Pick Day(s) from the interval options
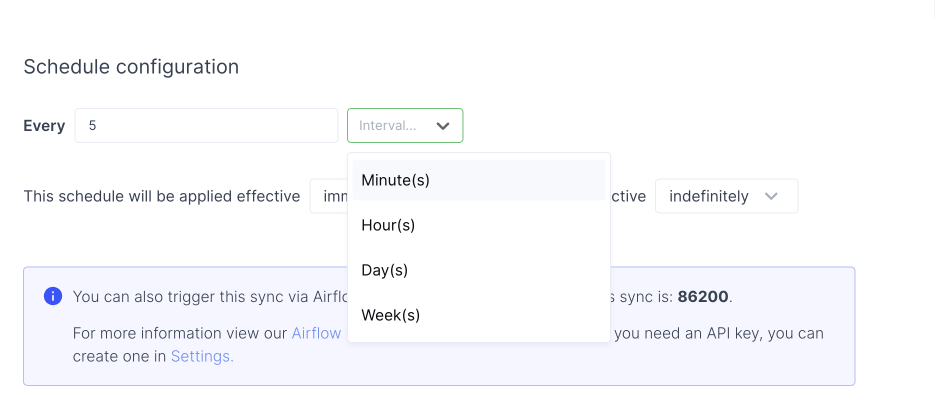The height and width of the screenshot is (400, 935). pyautogui.click(x=479, y=270)
